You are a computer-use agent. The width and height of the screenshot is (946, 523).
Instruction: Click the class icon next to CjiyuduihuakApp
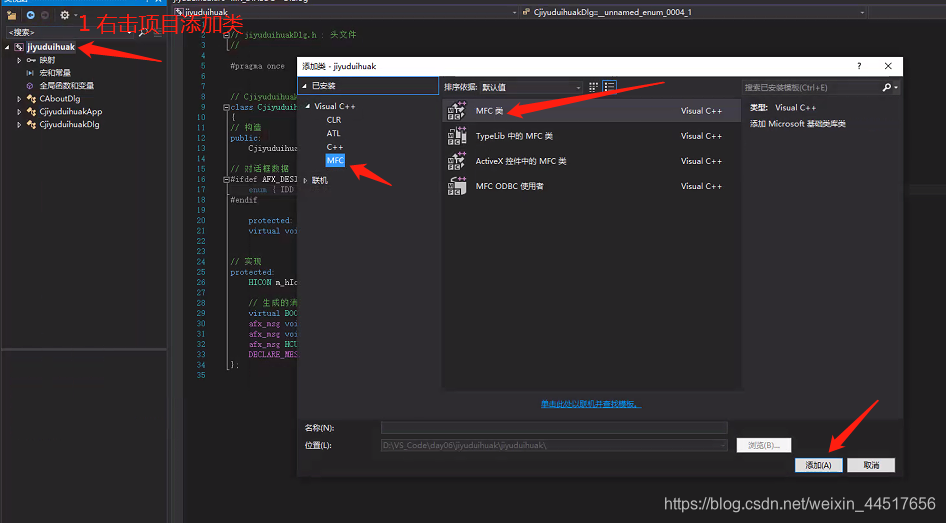tap(31, 112)
